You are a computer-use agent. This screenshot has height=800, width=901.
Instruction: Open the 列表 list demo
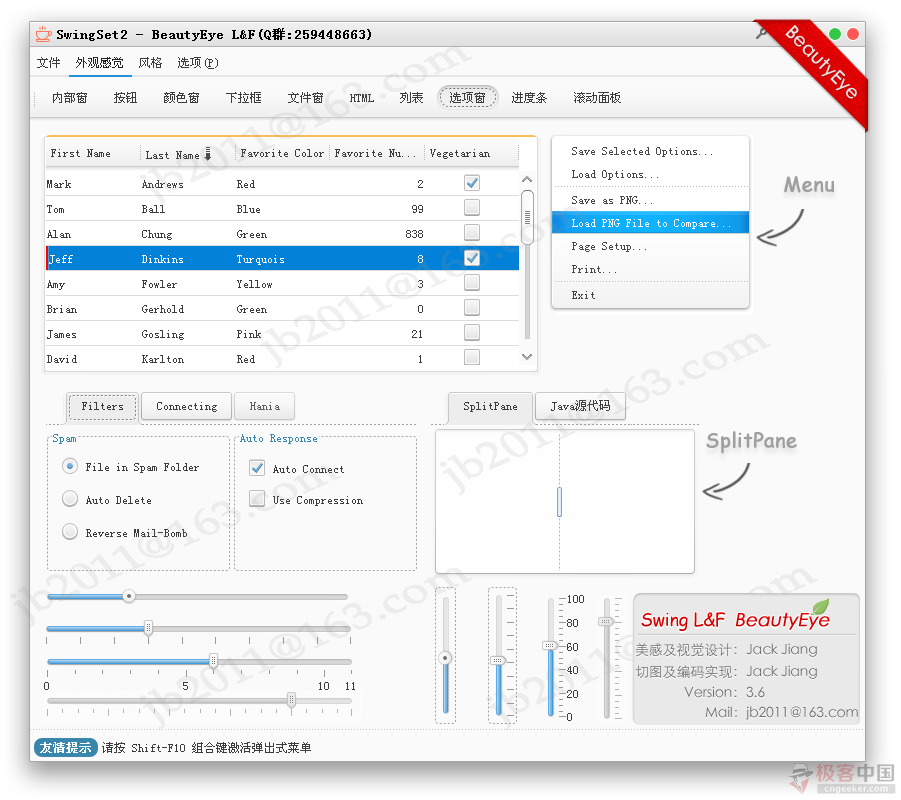410,97
